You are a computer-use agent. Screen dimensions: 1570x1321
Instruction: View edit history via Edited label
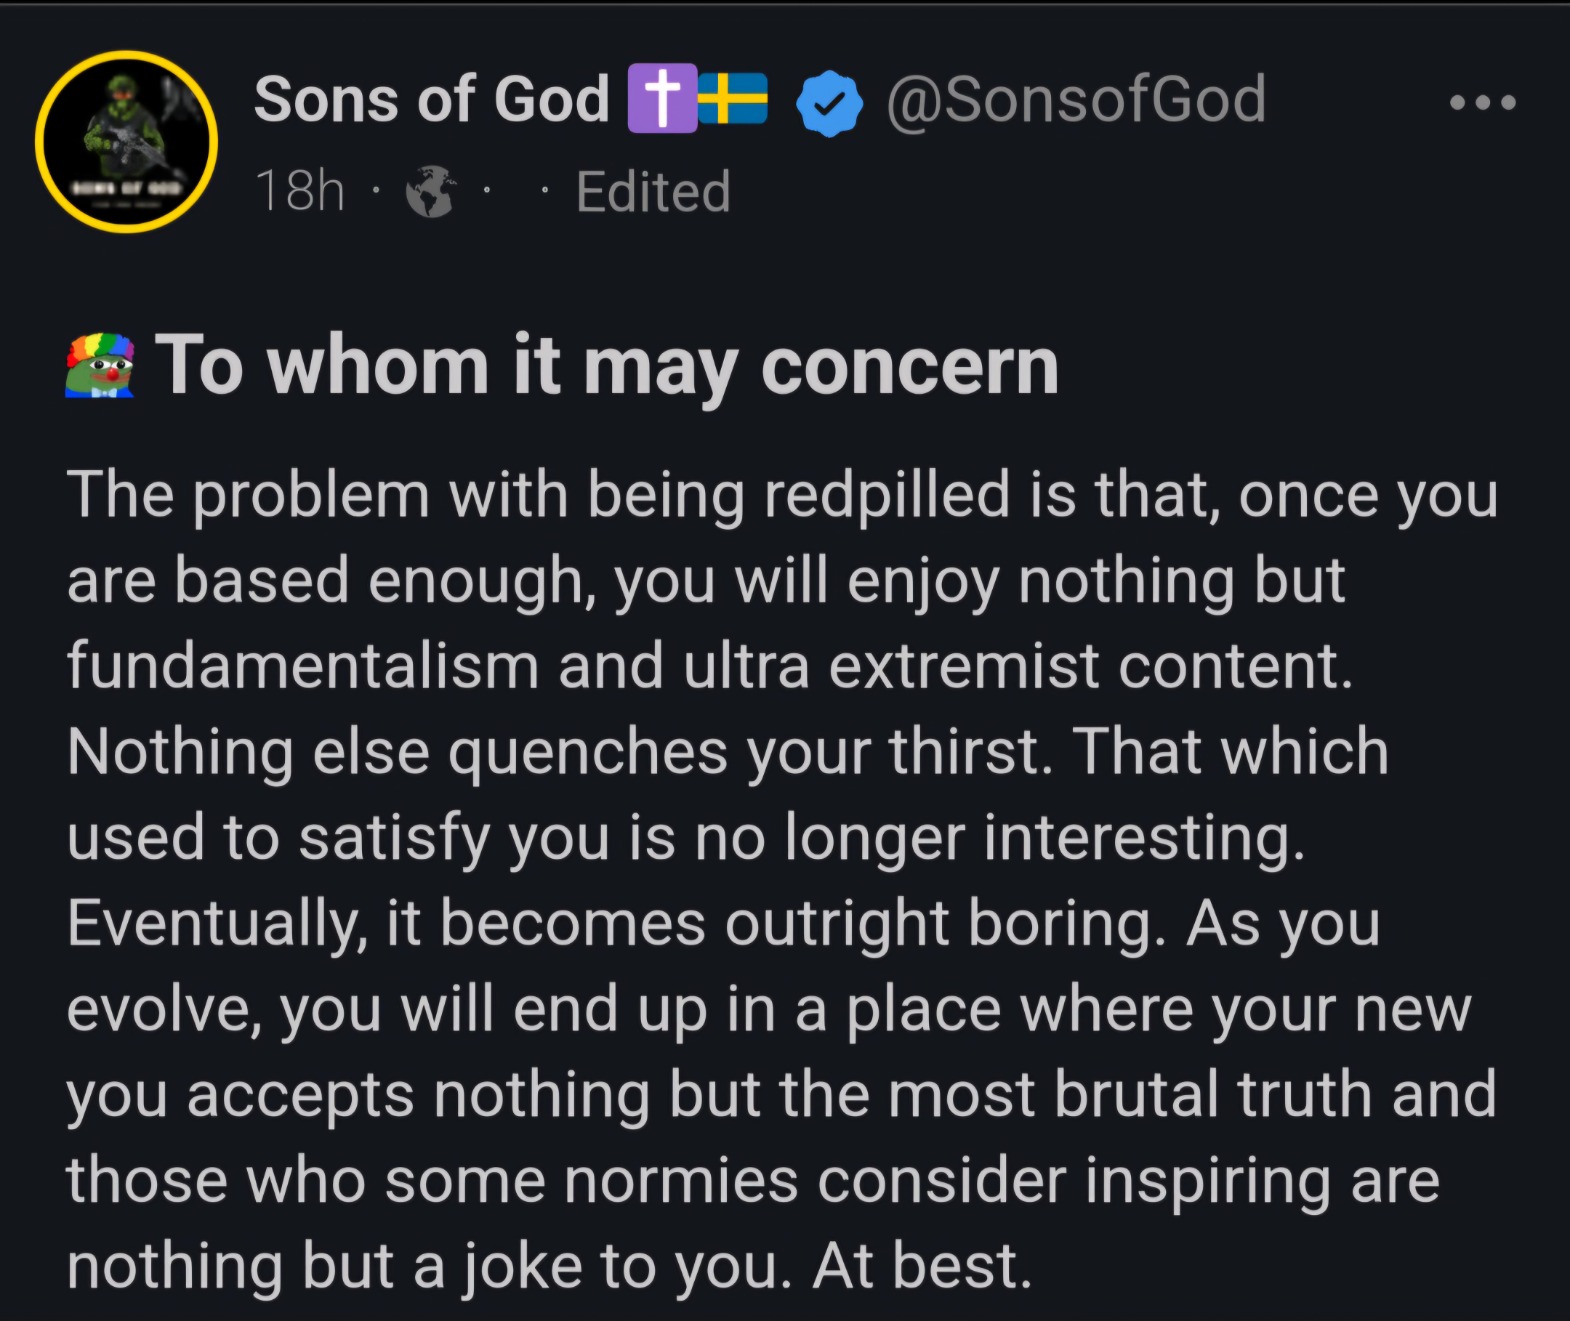pos(653,192)
